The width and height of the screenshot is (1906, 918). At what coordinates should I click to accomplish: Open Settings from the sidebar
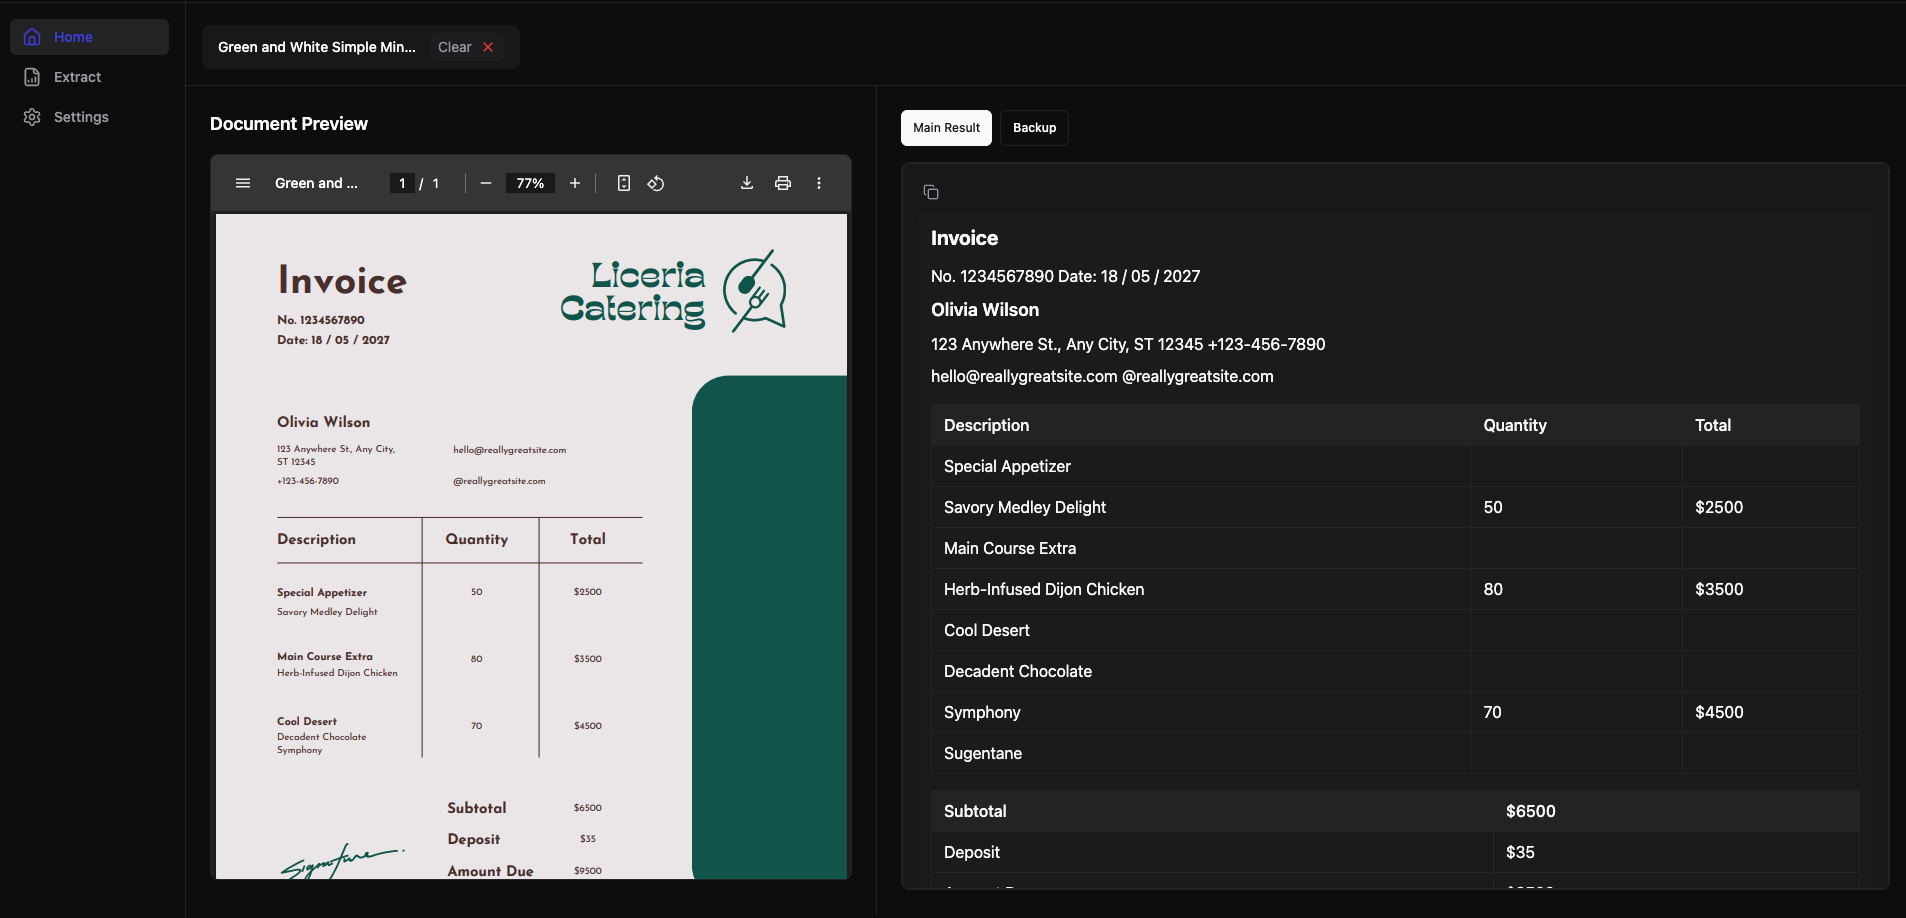(81, 117)
